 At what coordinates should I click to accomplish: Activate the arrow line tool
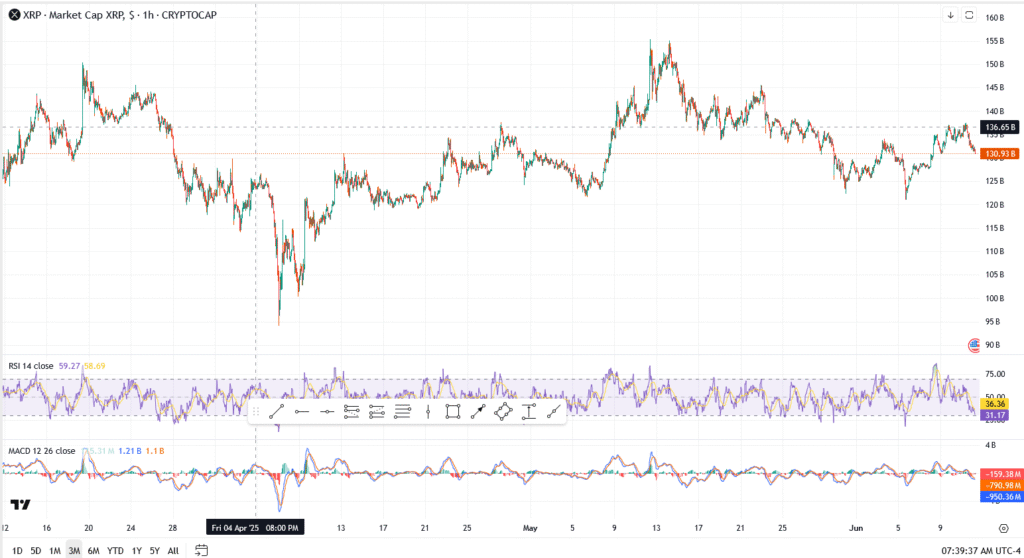click(x=477, y=412)
